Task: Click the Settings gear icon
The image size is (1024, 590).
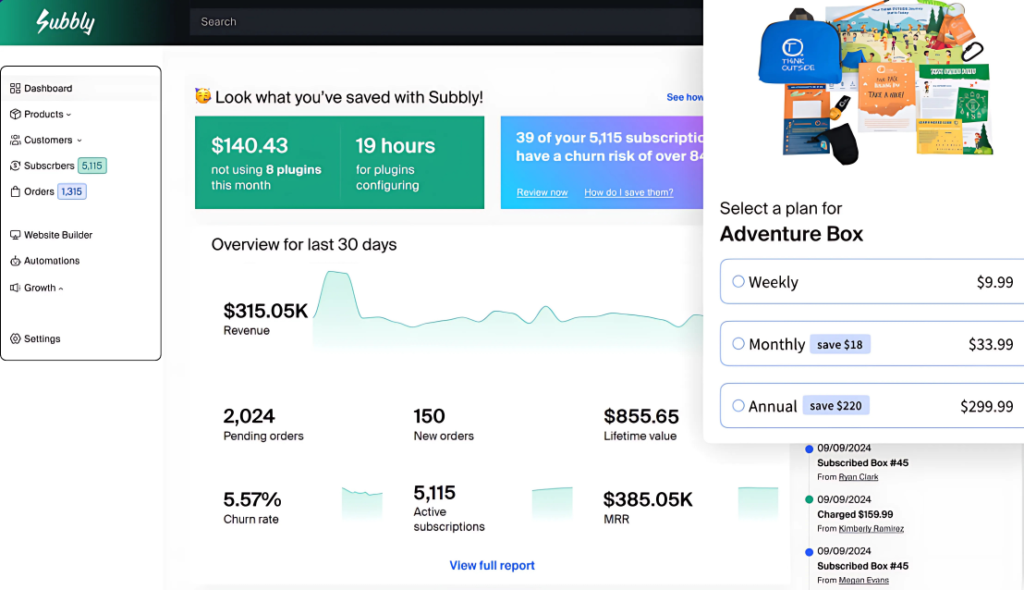Action: click(x=15, y=338)
